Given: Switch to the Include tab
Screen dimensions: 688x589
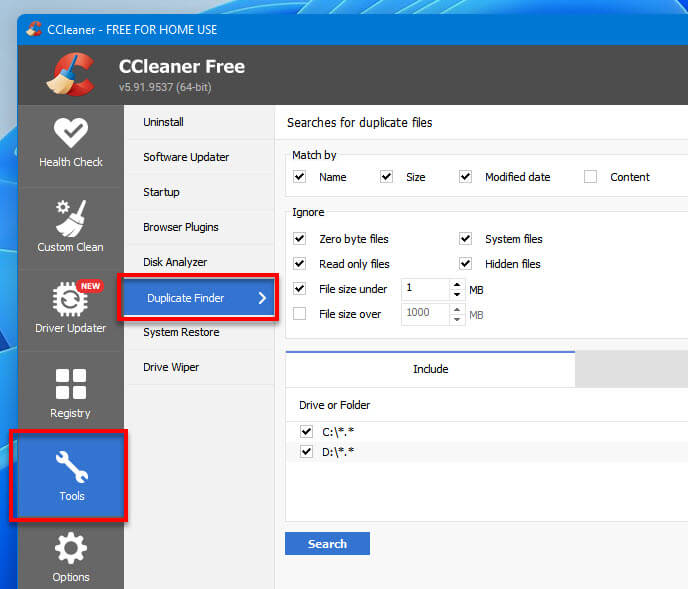Looking at the screenshot, I should tap(430, 369).
